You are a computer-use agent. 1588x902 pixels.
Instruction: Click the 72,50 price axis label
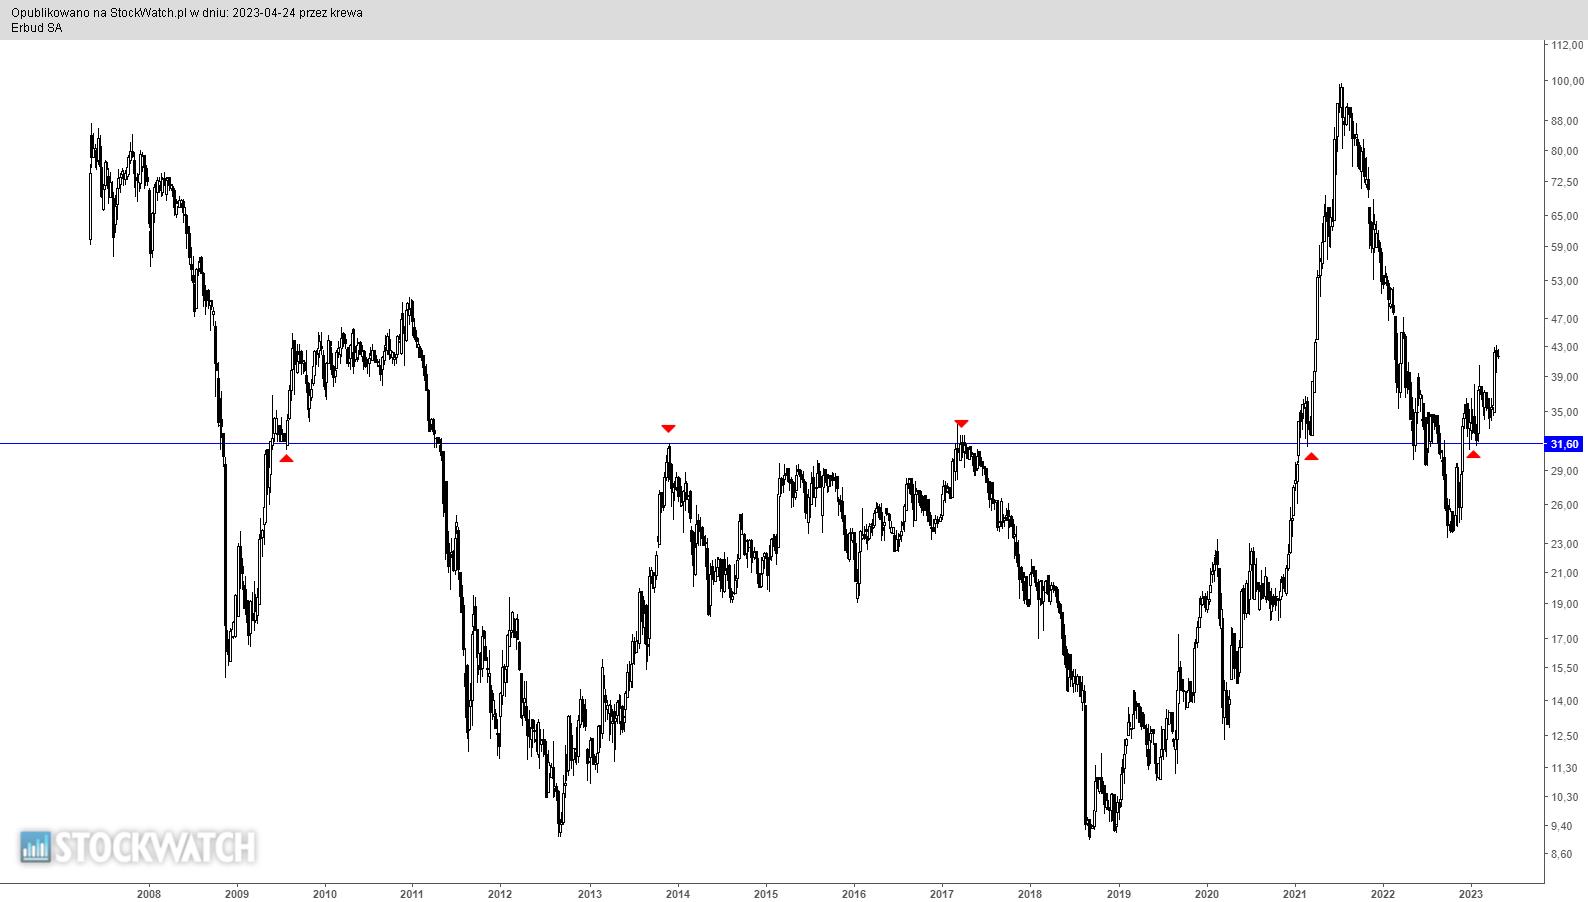[x=1565, y=182]
